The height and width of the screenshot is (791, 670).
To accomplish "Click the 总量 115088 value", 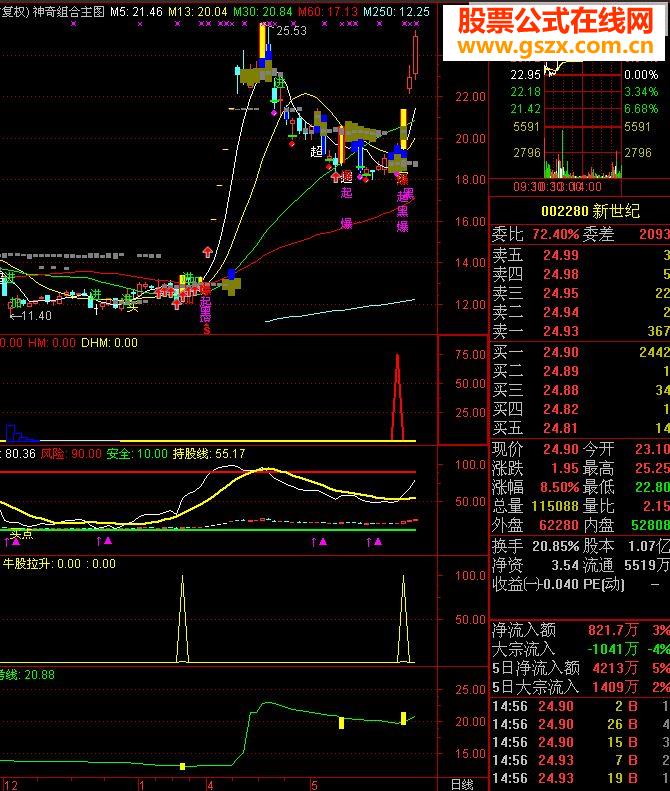I will 555,506.
